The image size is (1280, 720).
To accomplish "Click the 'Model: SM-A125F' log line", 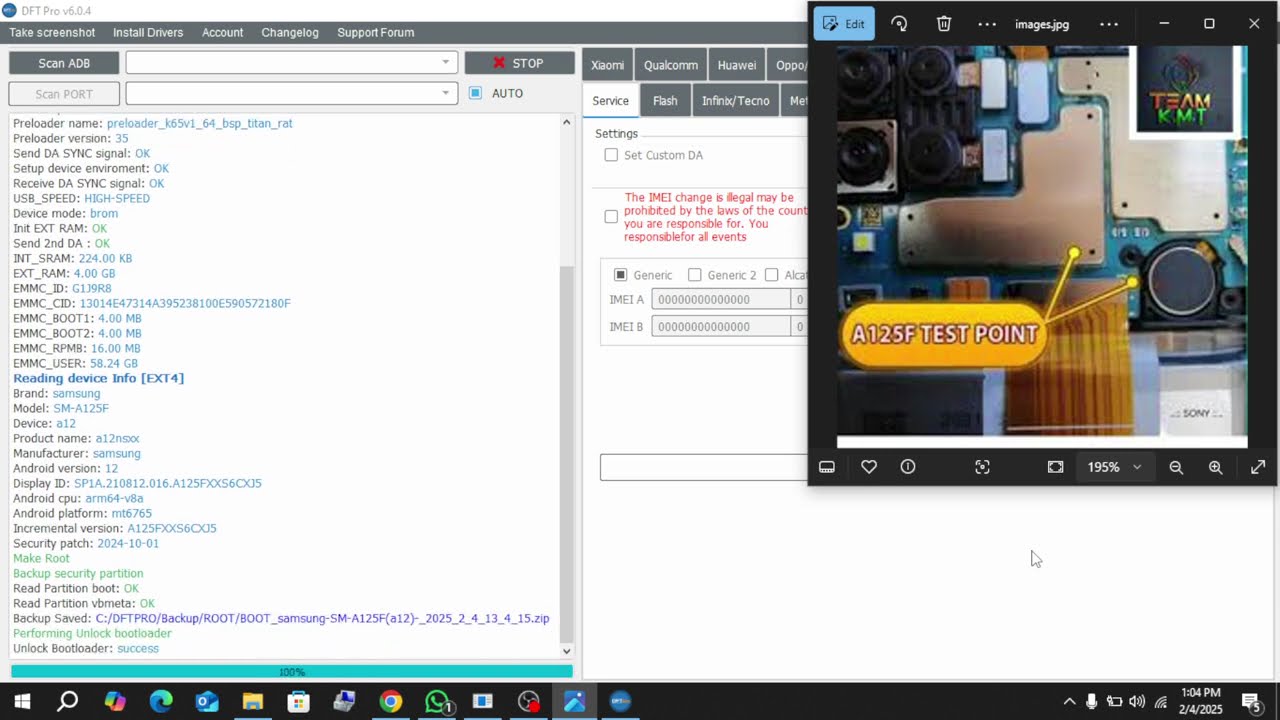I will click(x=61, y=408).
